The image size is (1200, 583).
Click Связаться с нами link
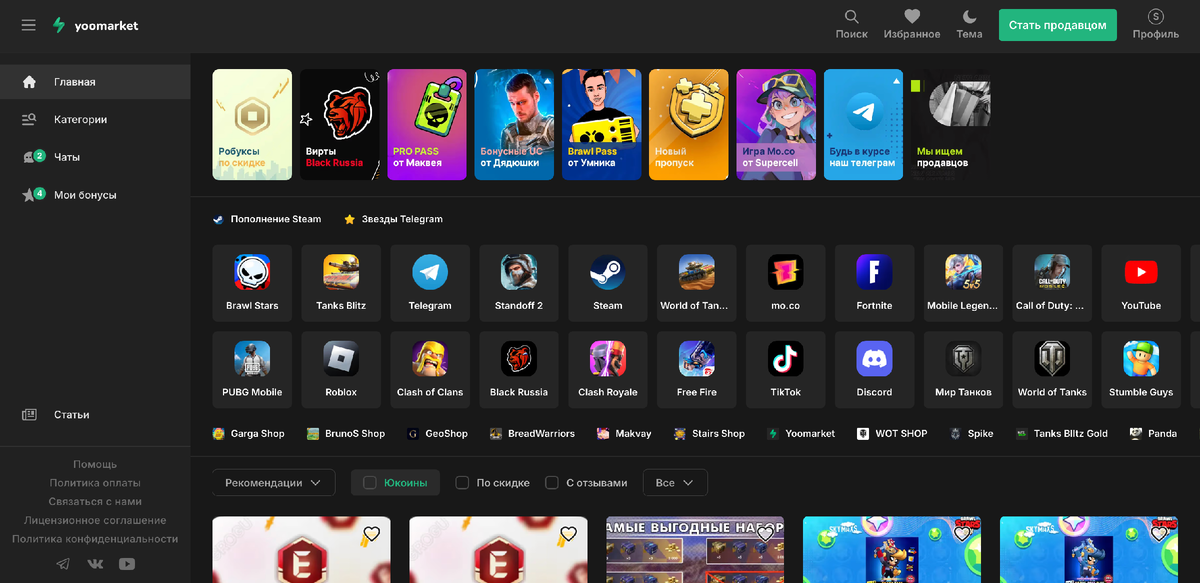pyautogui.click(x=95, y=502)
